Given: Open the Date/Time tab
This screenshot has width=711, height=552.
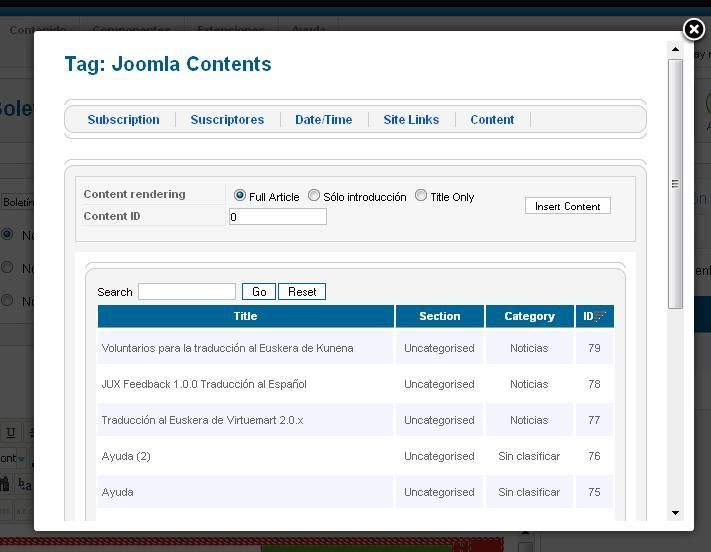Looking at the screenshot, I should pyautogui.click(x=324, y=120).
